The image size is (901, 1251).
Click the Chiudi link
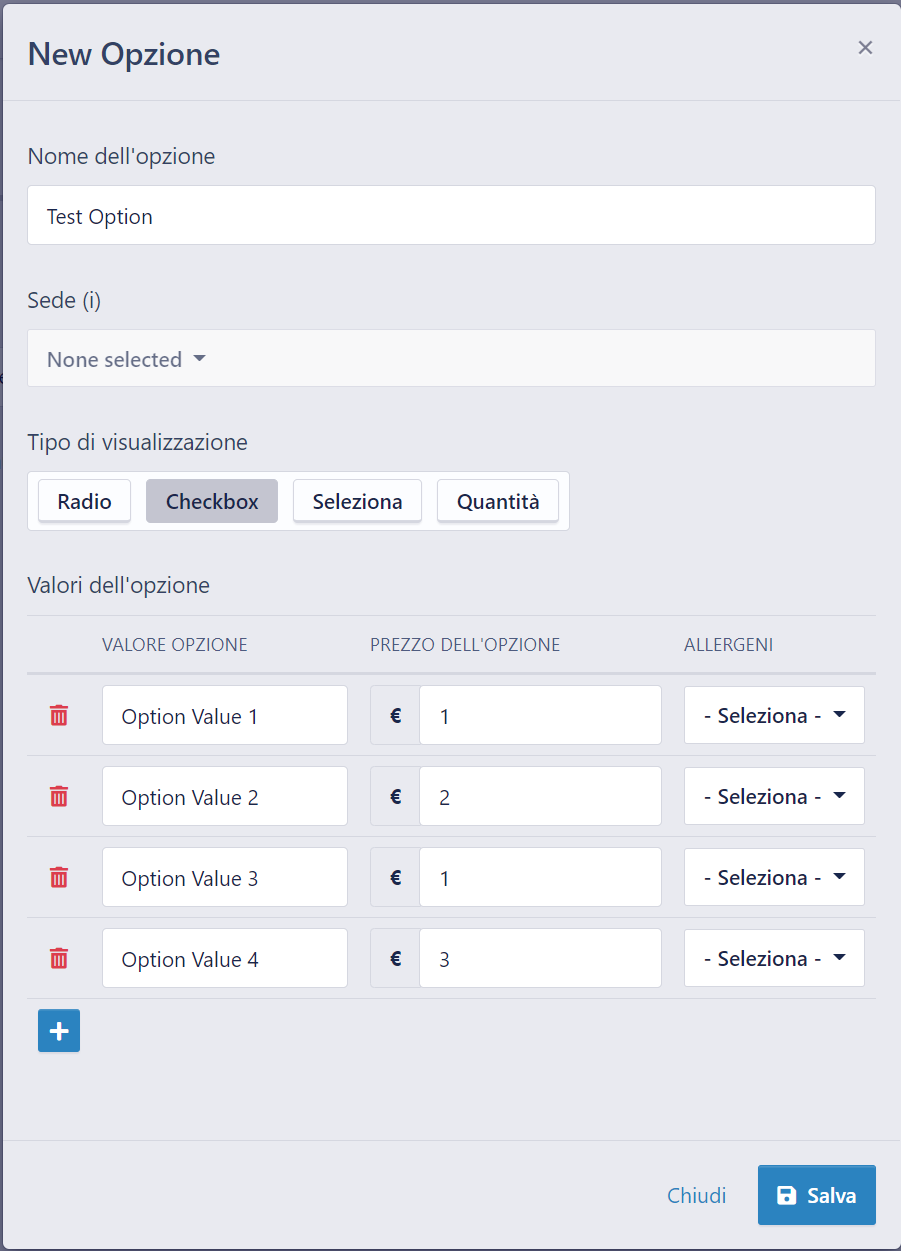click(697, 1195)
